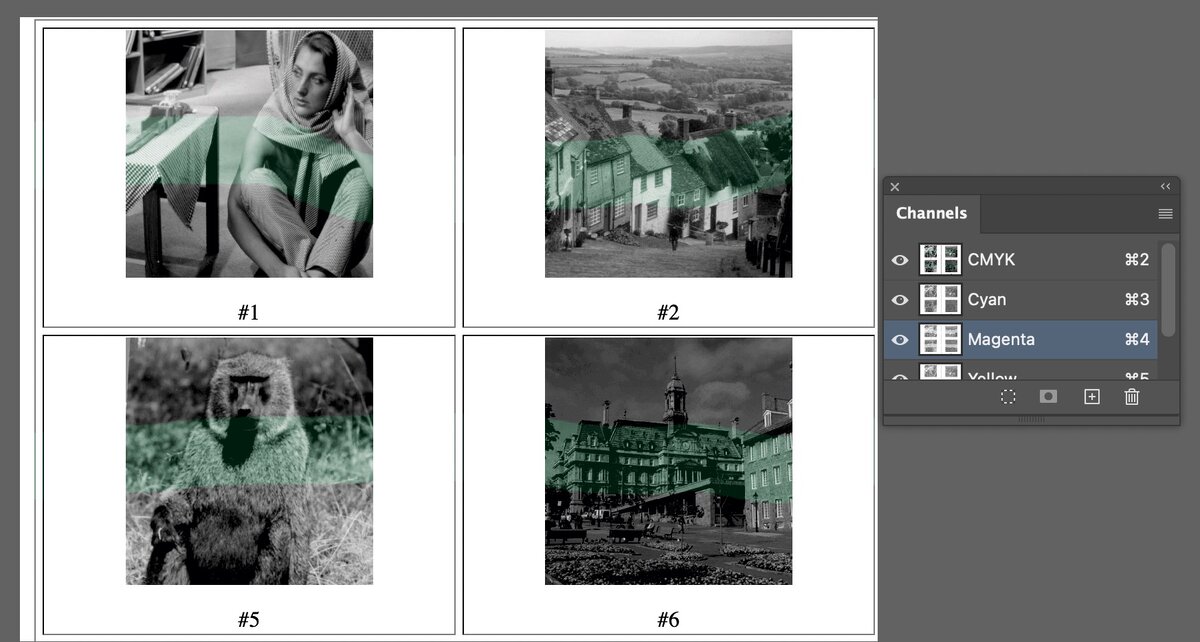Click the Channels panel scrollbar
1200x642 pixels.
point(1168,290)
